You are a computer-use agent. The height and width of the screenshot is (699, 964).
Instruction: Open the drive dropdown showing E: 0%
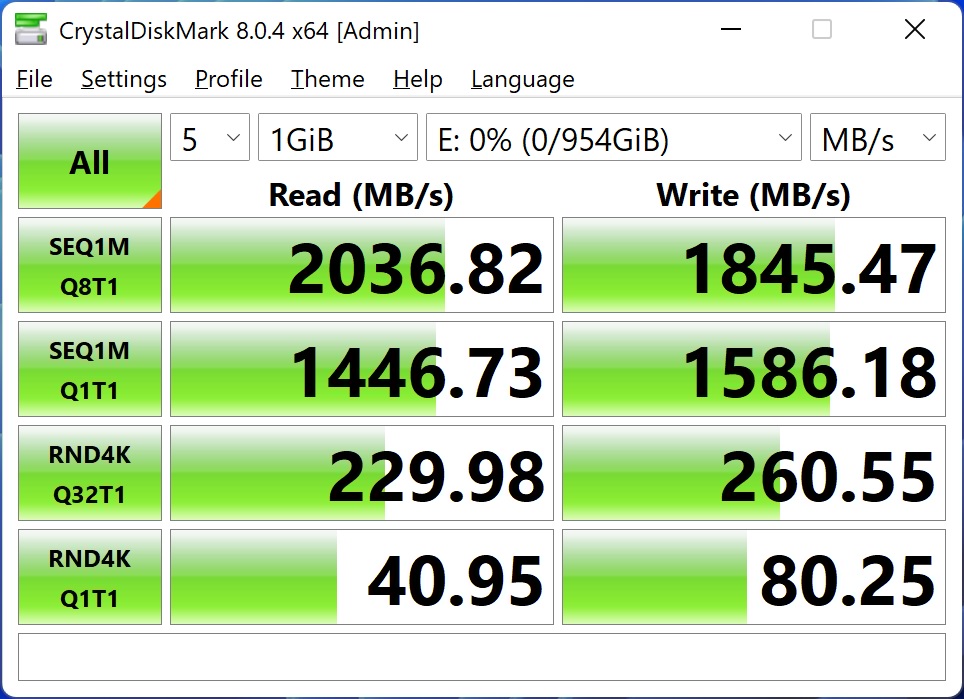(x=614, y=137)
